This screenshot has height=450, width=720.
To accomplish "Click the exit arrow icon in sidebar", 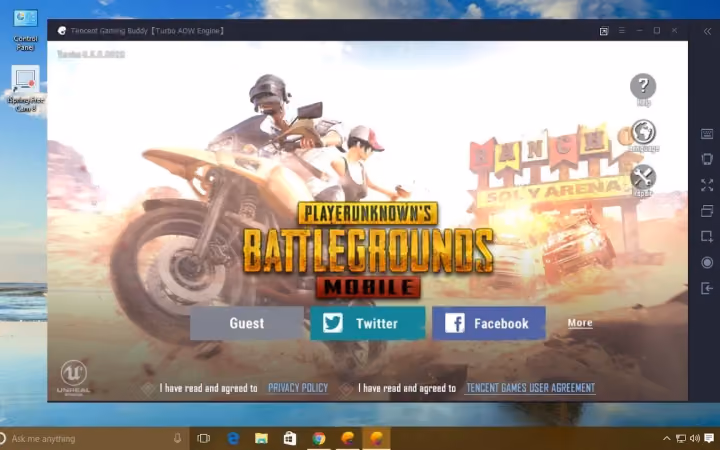I will [x=707, y=288].
